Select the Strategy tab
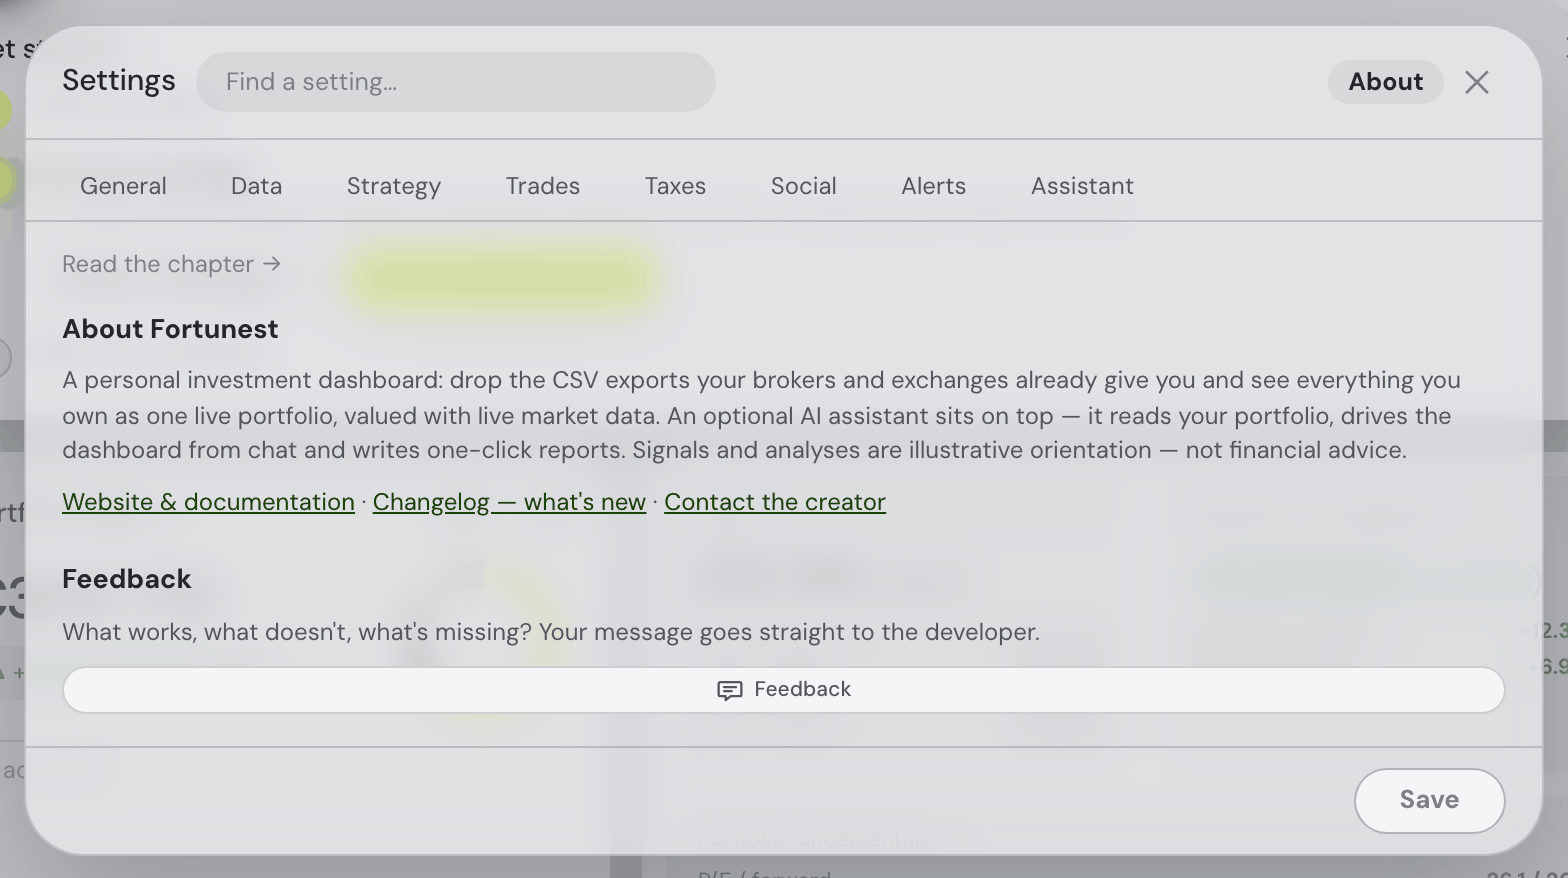The image size is (1568, 878). pos(394,186)
